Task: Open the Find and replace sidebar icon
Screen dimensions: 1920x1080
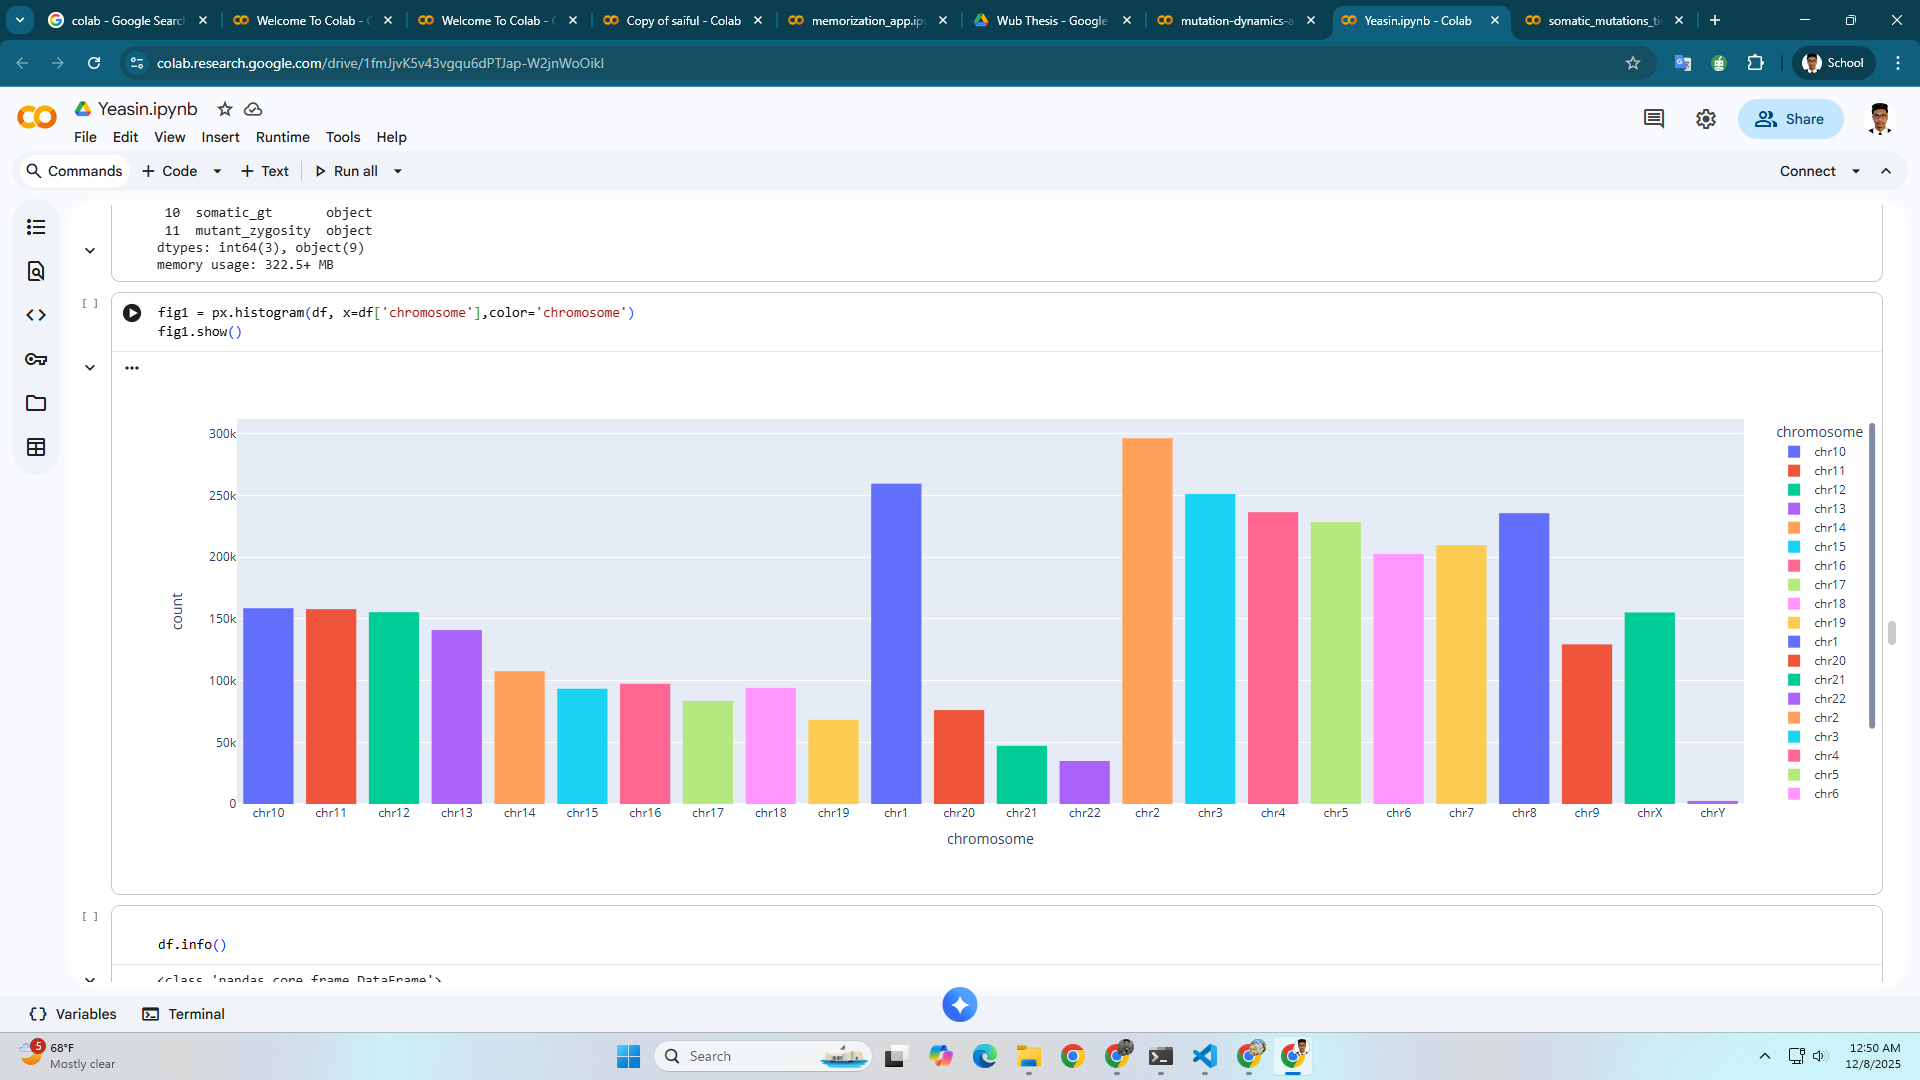Action: tap(36, 271)
